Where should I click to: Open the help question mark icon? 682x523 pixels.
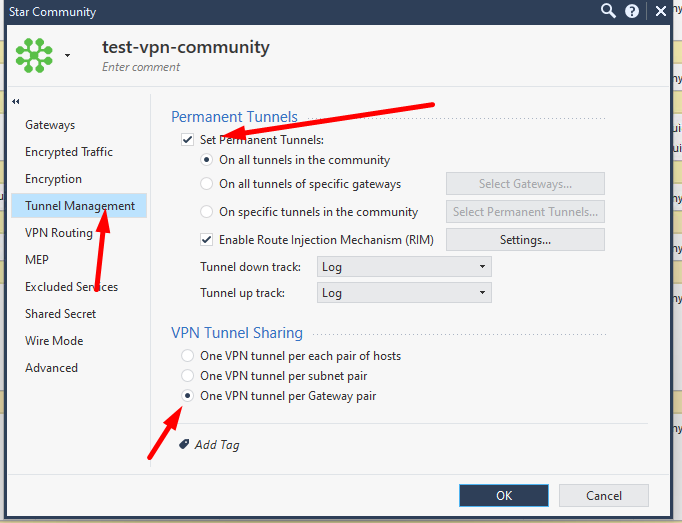(632, 11)
